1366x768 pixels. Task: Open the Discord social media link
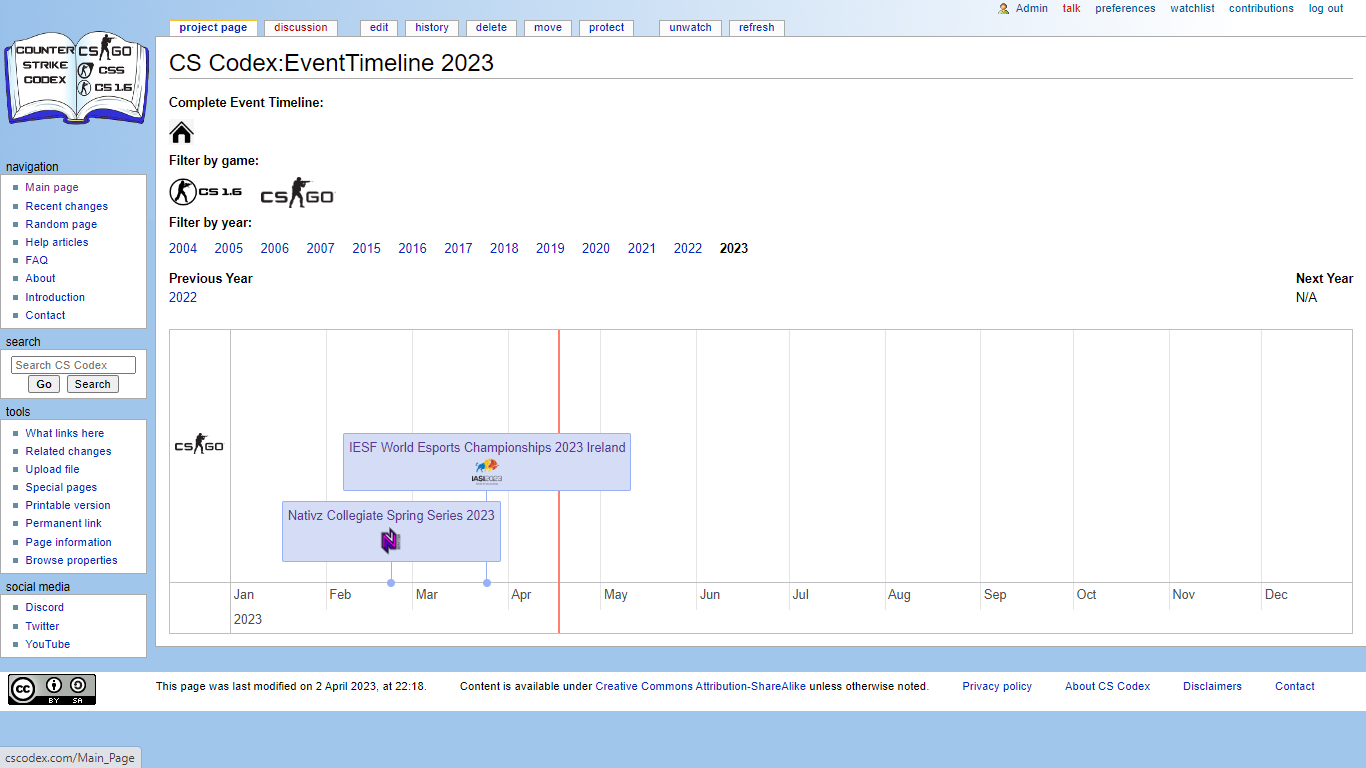click(44, 607)
